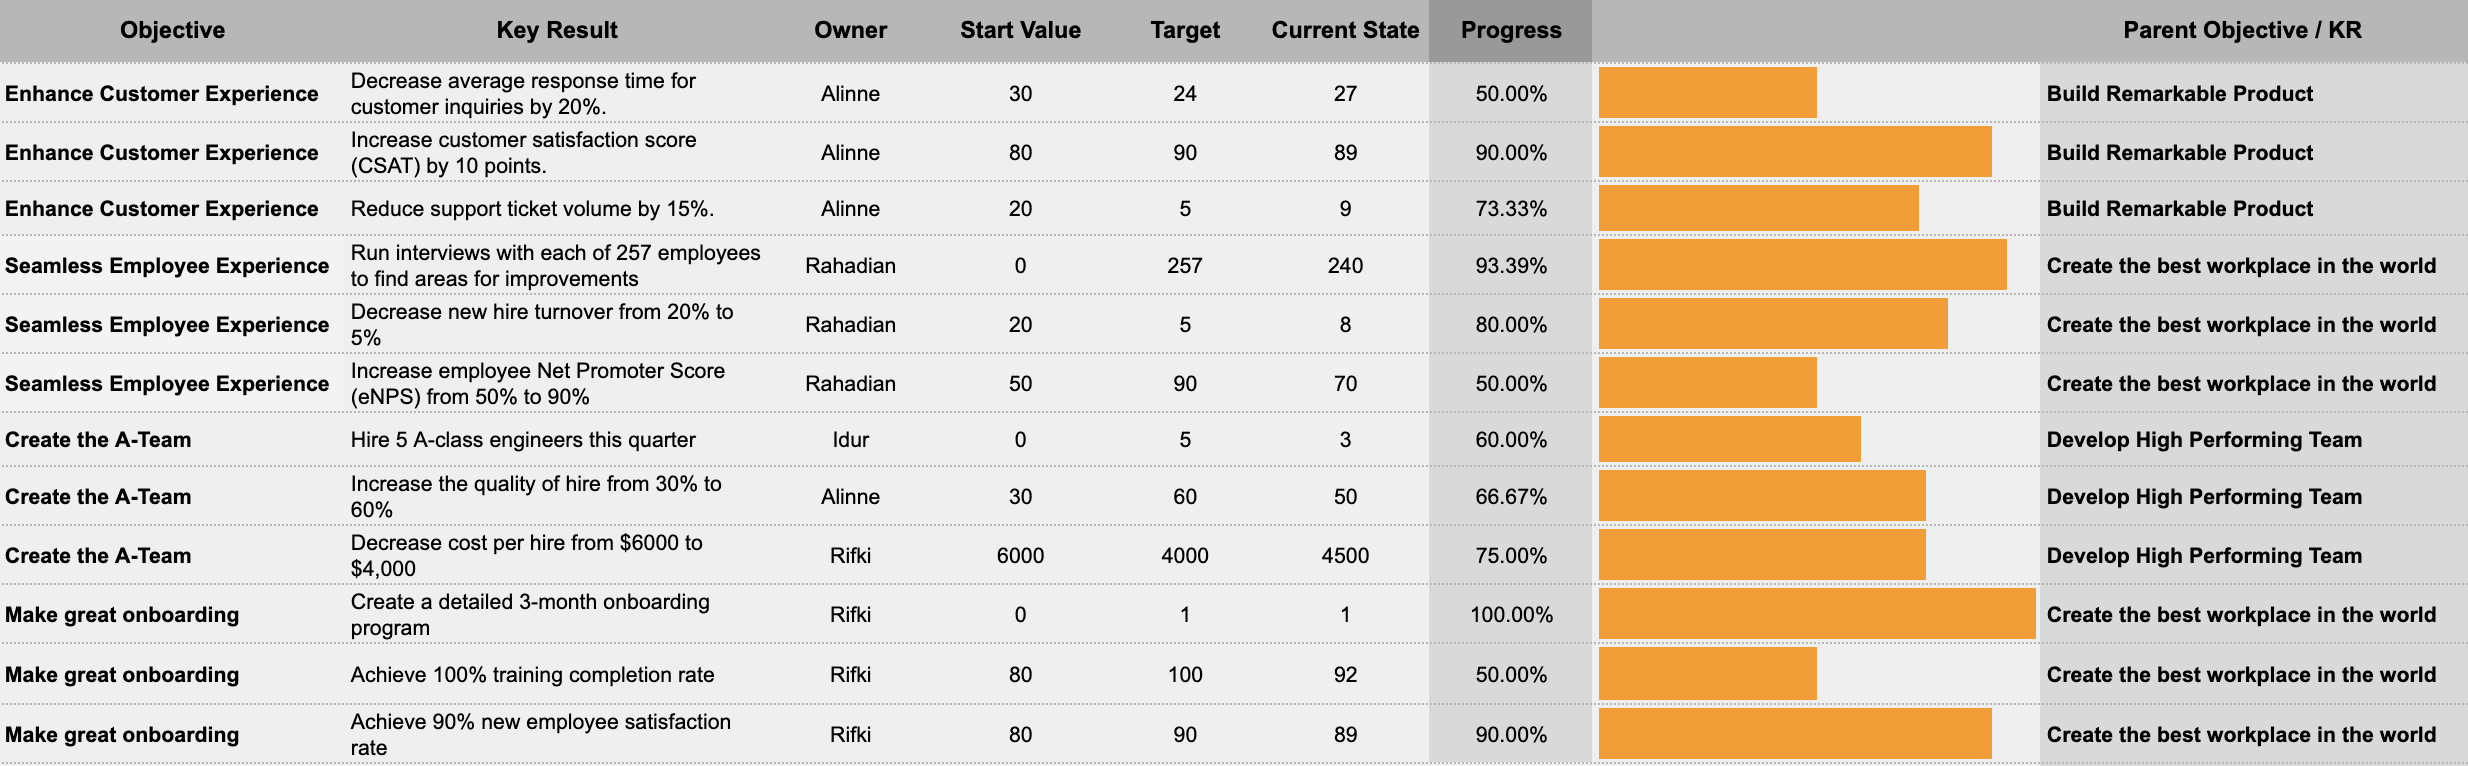
Task: Click the 100.00% progress bar
Action: pos(1816,614)
